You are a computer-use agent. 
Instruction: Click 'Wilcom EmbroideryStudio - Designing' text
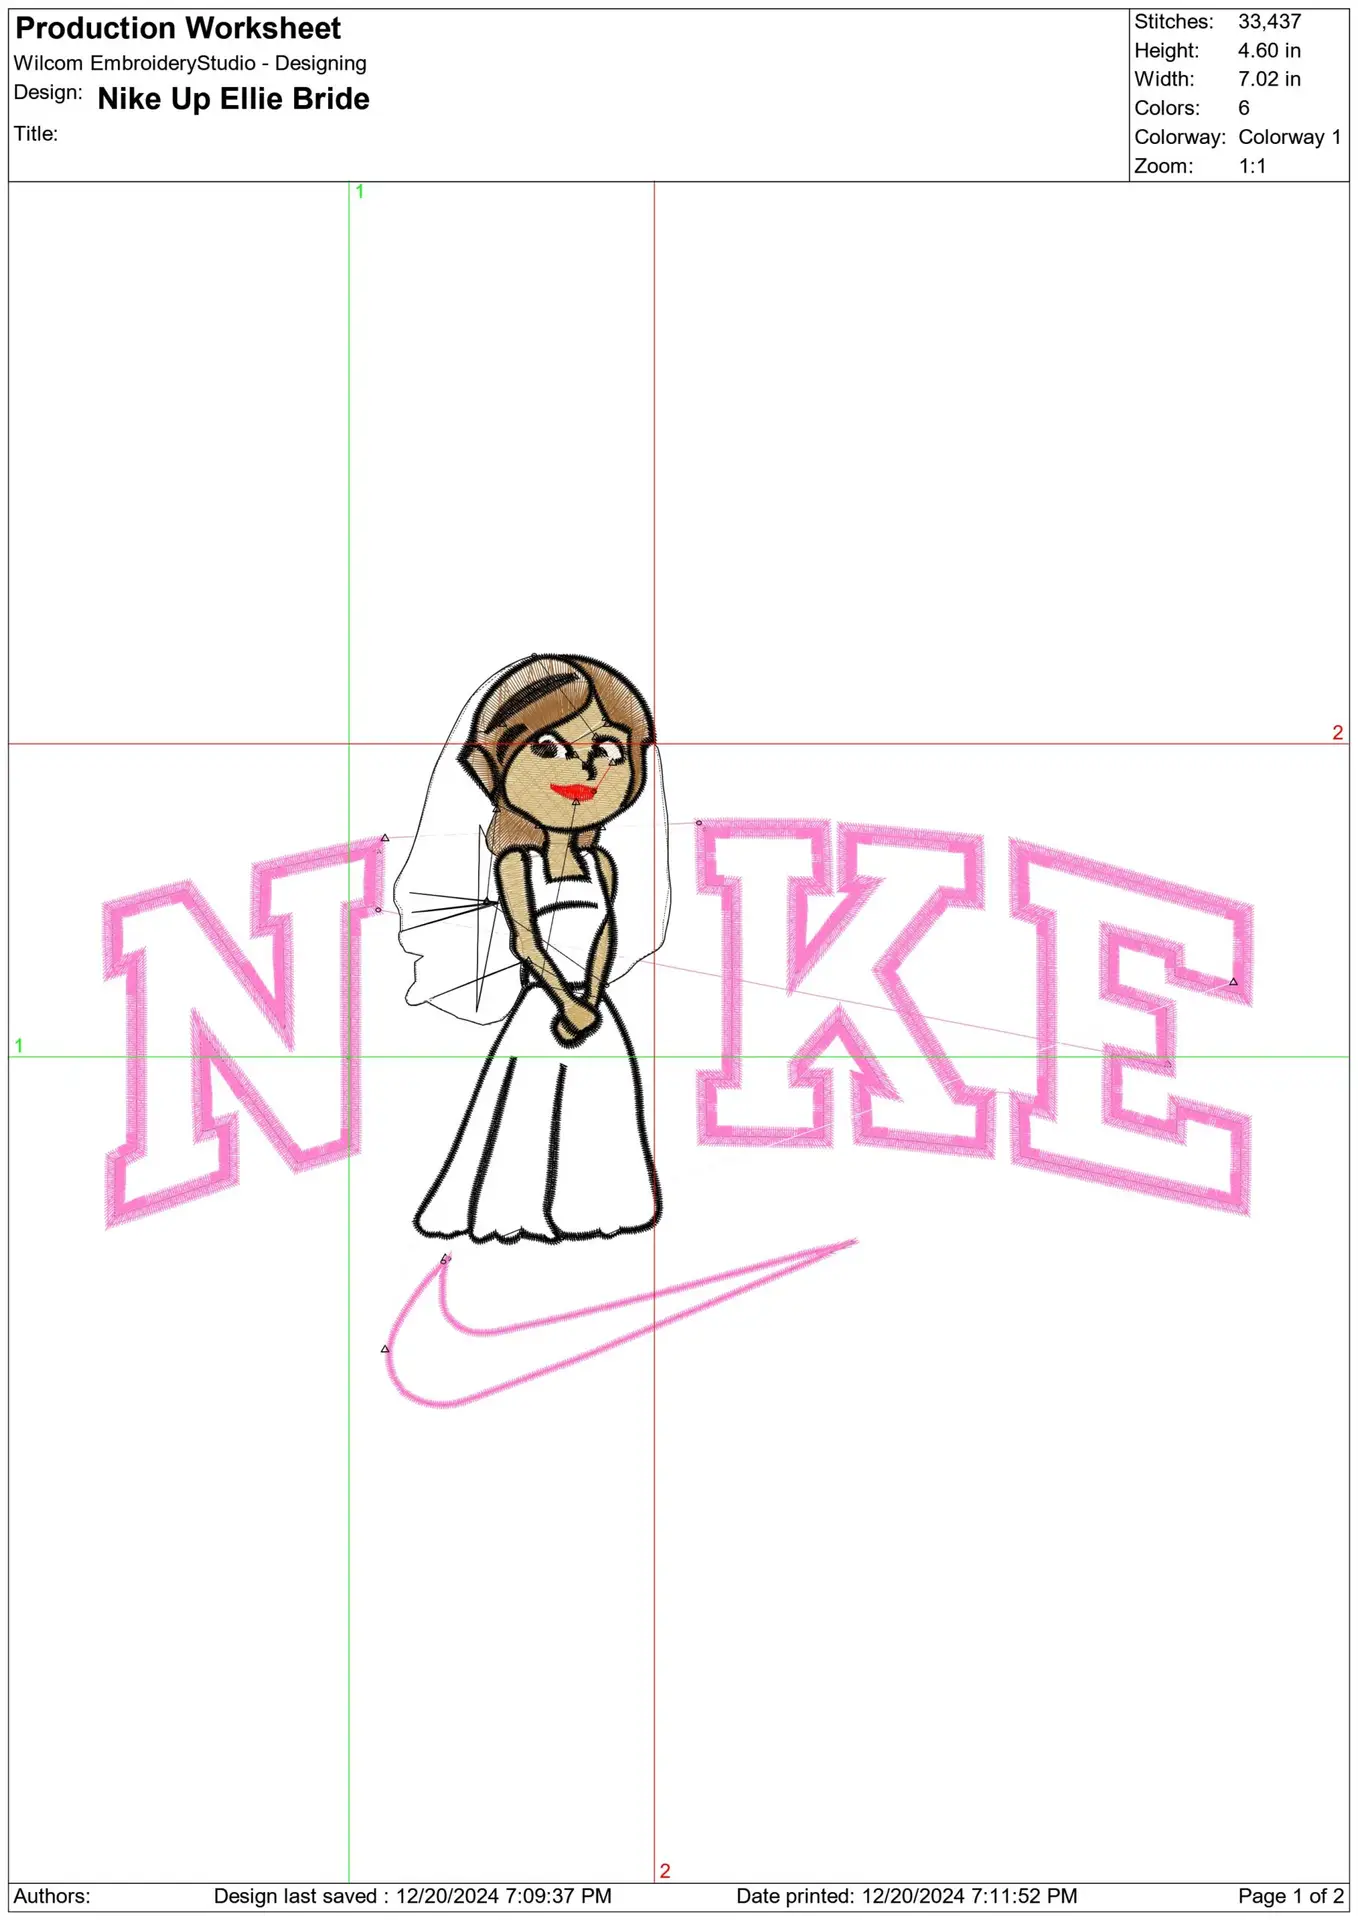coord(190,63)
